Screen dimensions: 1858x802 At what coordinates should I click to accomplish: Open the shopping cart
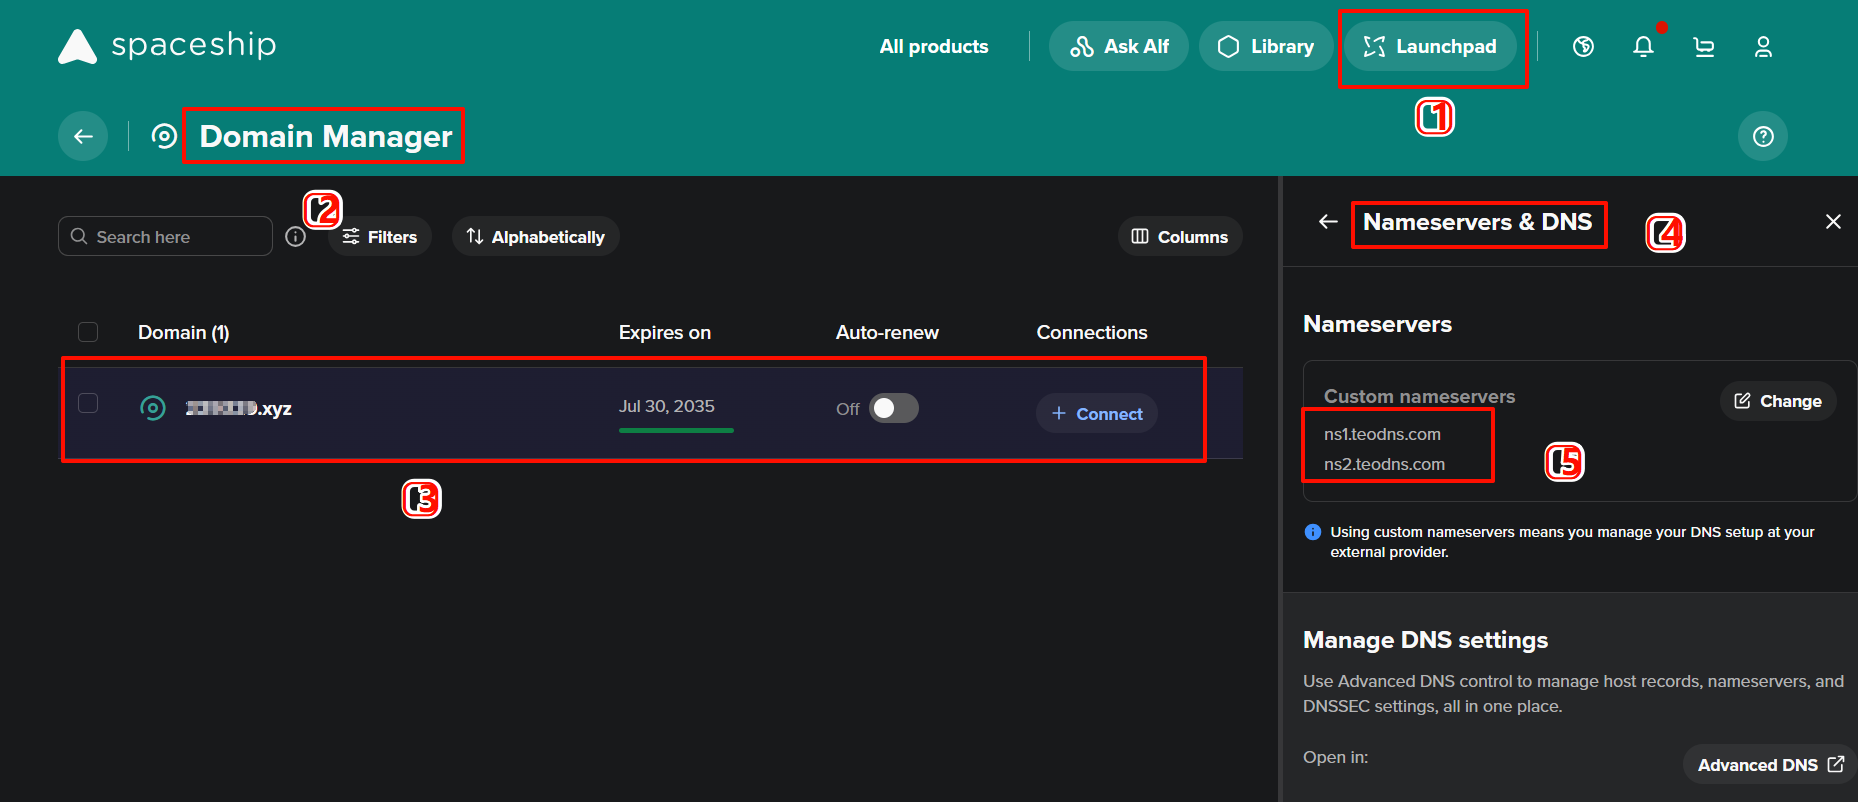pos(1704,46)
